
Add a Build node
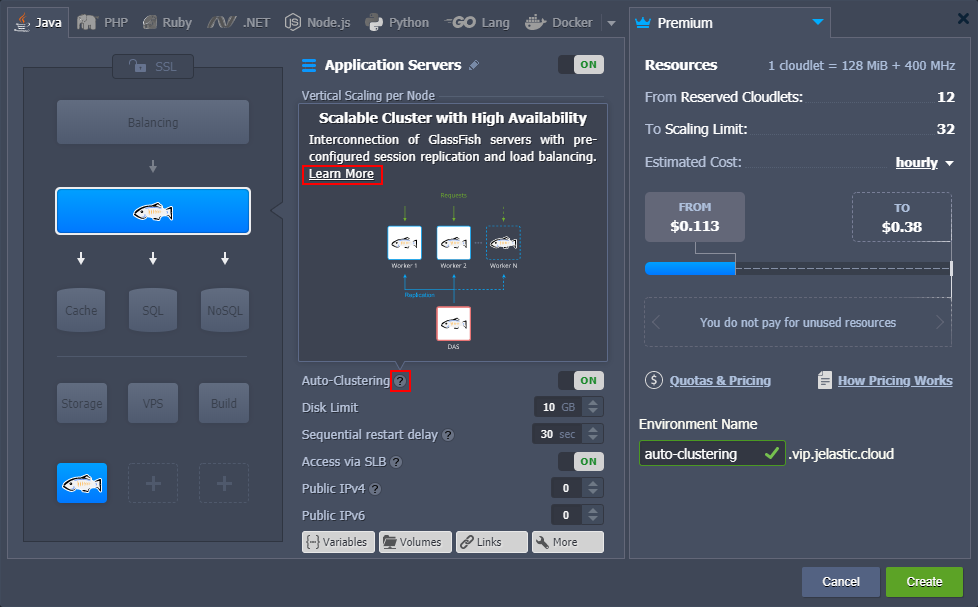pos(224,403)
